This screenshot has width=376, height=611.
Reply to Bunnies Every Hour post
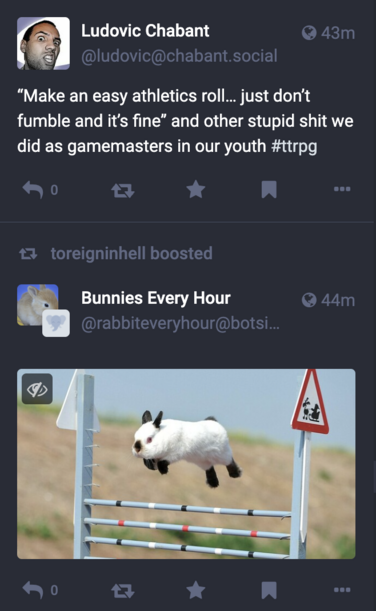coord(33,590)
